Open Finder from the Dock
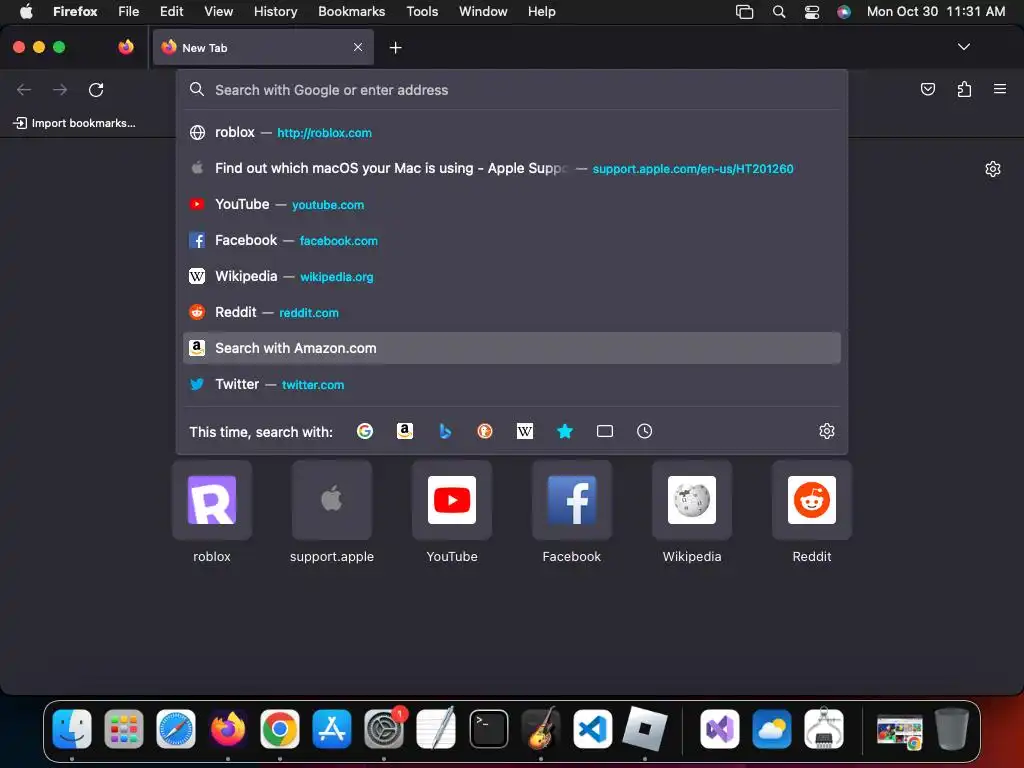The width and height of the screenshot is (1024, 768). click(72, 729)
